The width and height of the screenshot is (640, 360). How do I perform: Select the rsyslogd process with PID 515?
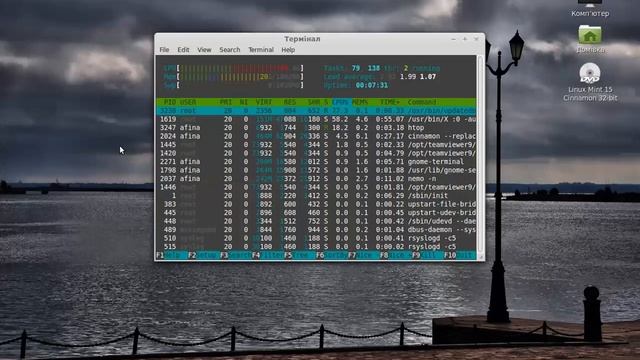click(316, 247)
